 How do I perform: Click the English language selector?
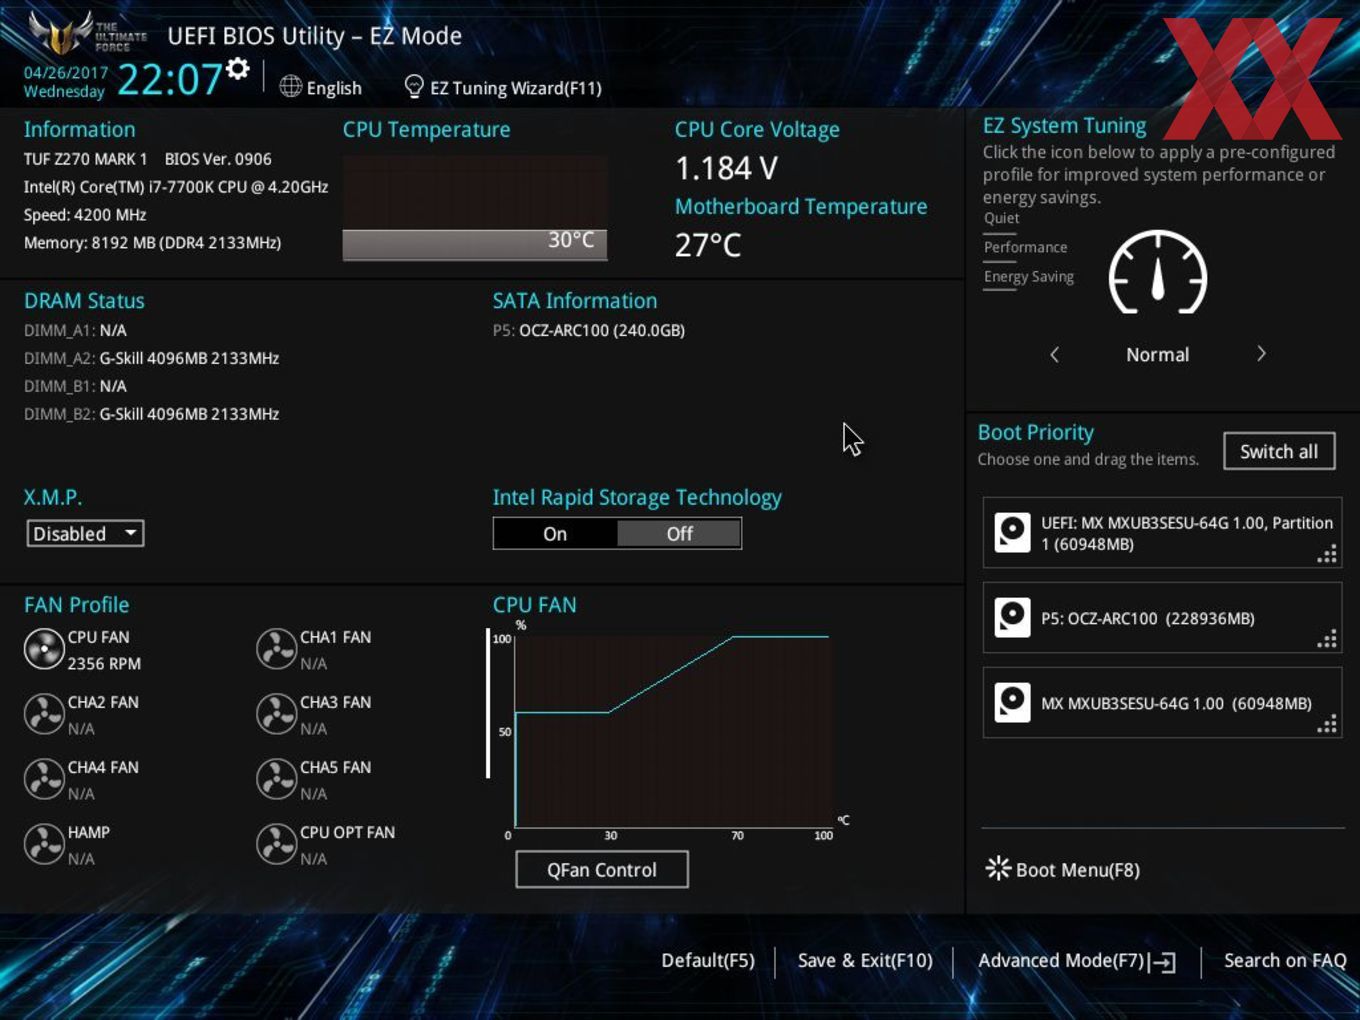tap(334, 88)
